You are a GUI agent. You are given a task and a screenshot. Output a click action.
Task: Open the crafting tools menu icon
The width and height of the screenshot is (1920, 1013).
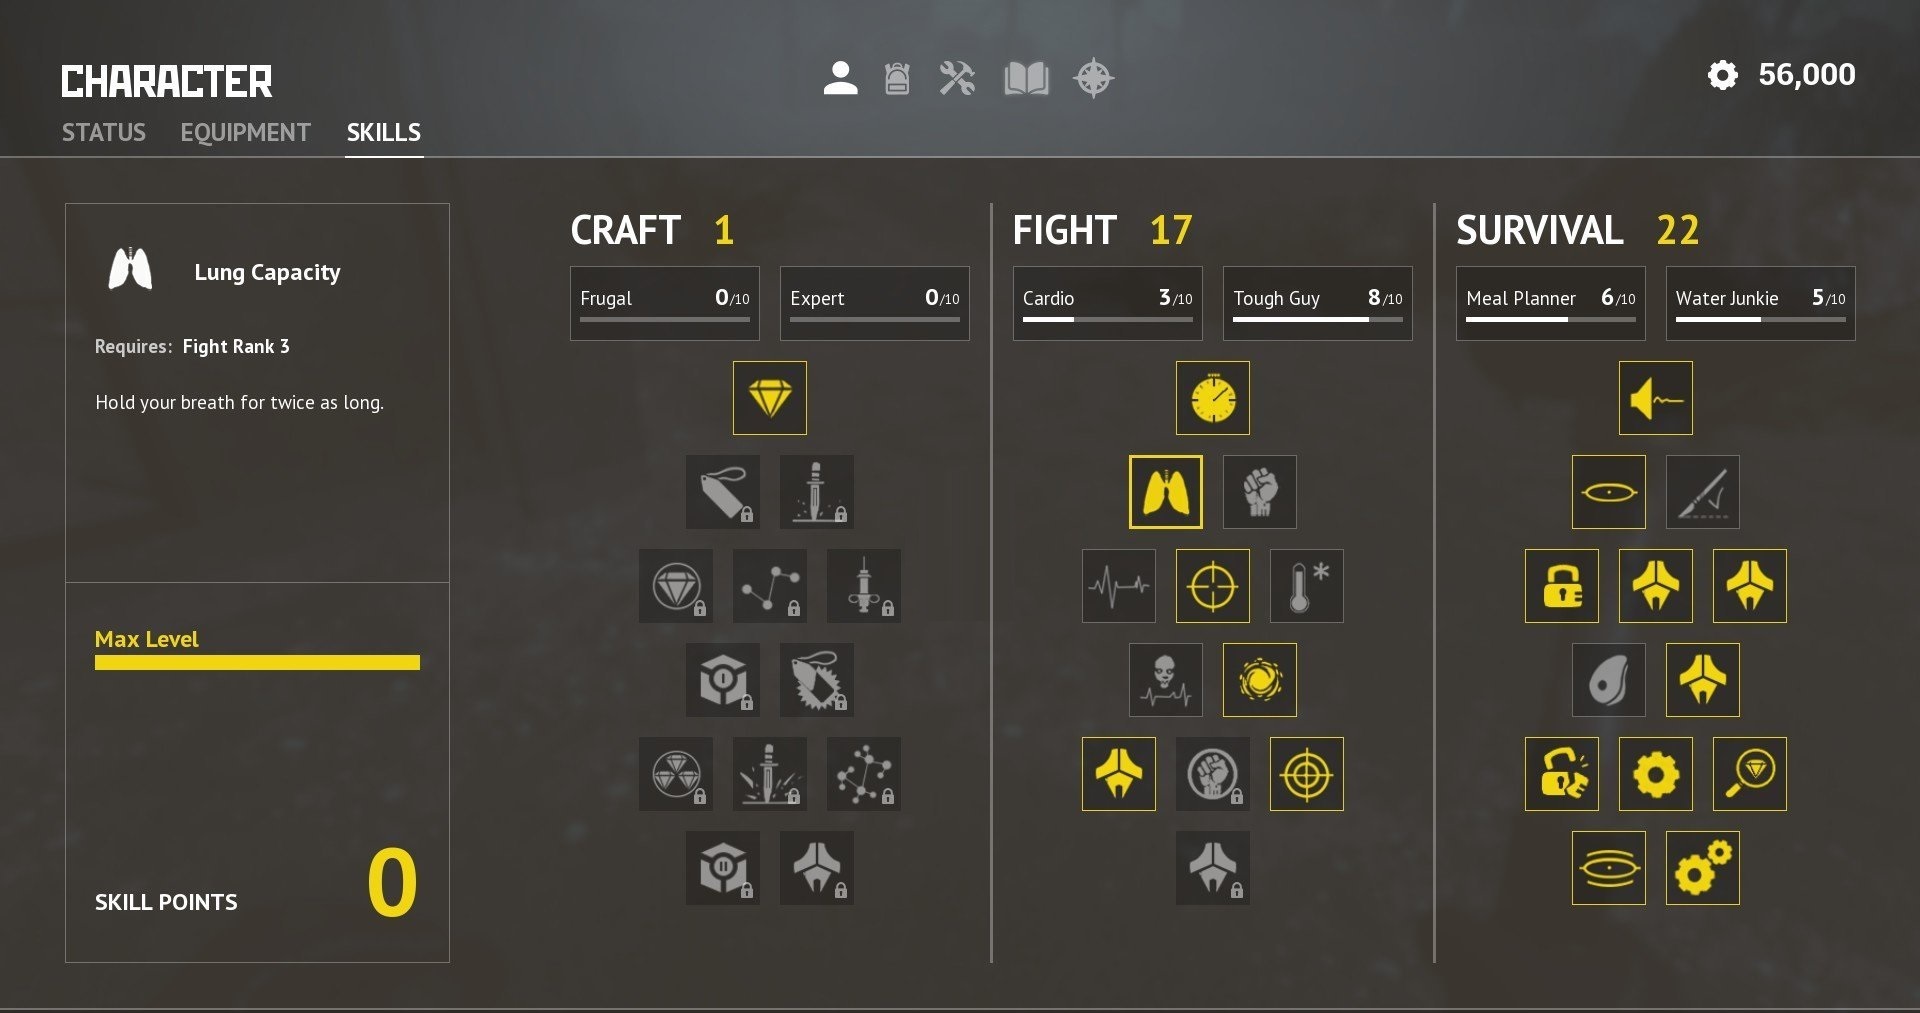pyautogui.click(x=957, y=78)
